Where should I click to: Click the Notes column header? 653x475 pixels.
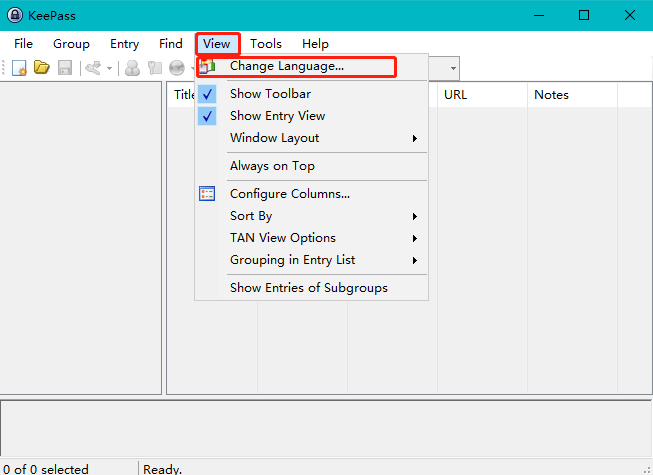coord(573,95)
